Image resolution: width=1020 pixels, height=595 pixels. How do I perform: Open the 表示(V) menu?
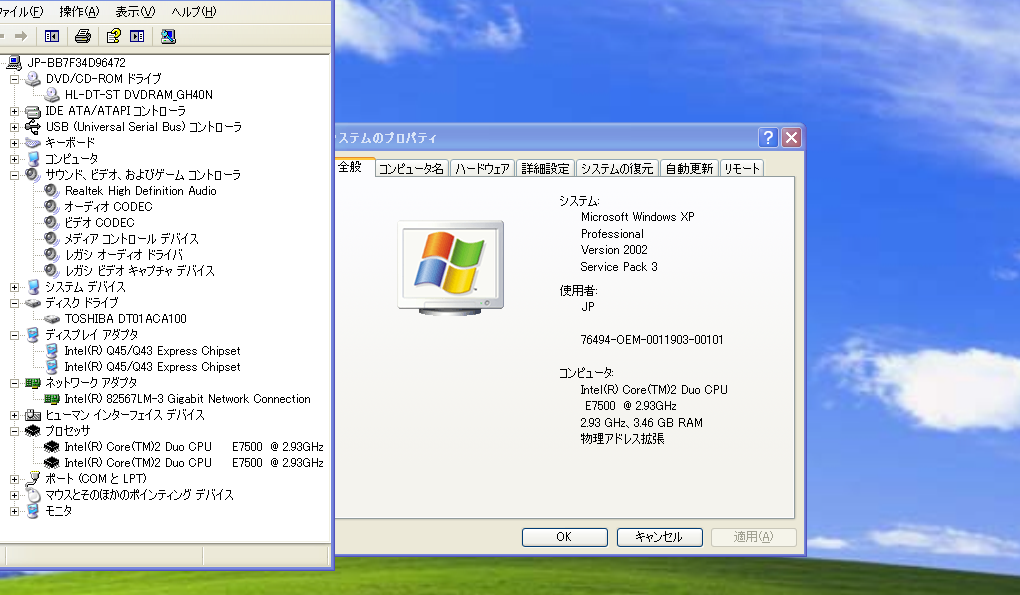click(x=135, y=12)
